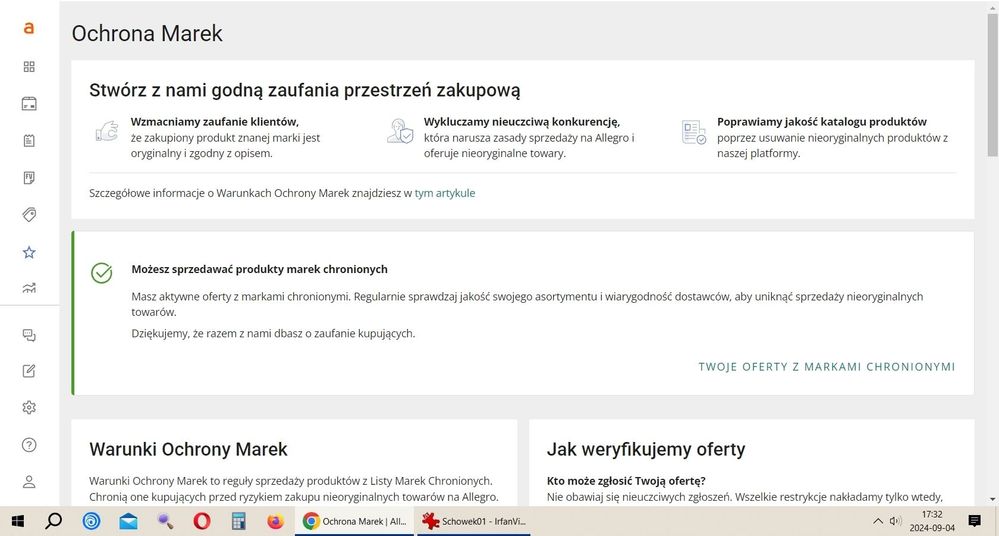Show hidden system tray icons
Image resolution: width=999 pixels, height=536 pixels.
[x=877, y=521]
